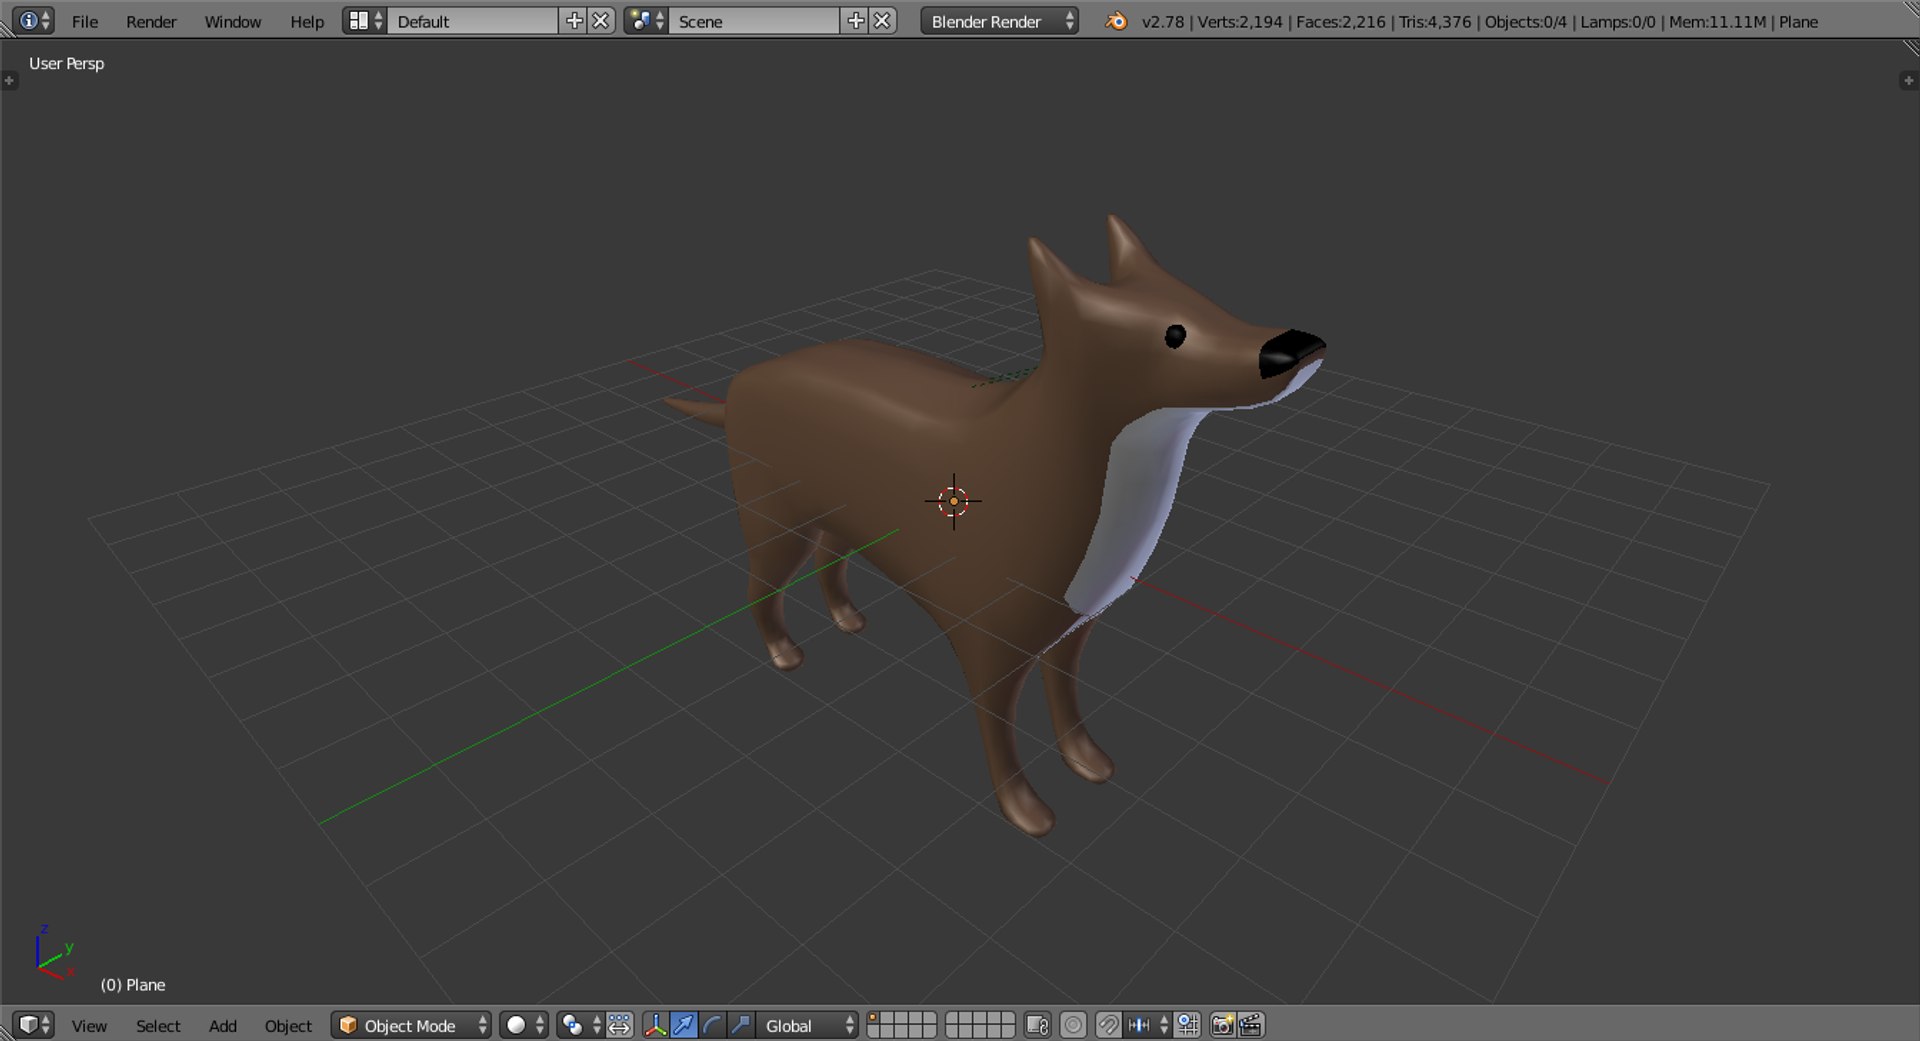
Task: Open the Select menu in 3D viewport header
Action: tap(158, 1026)
